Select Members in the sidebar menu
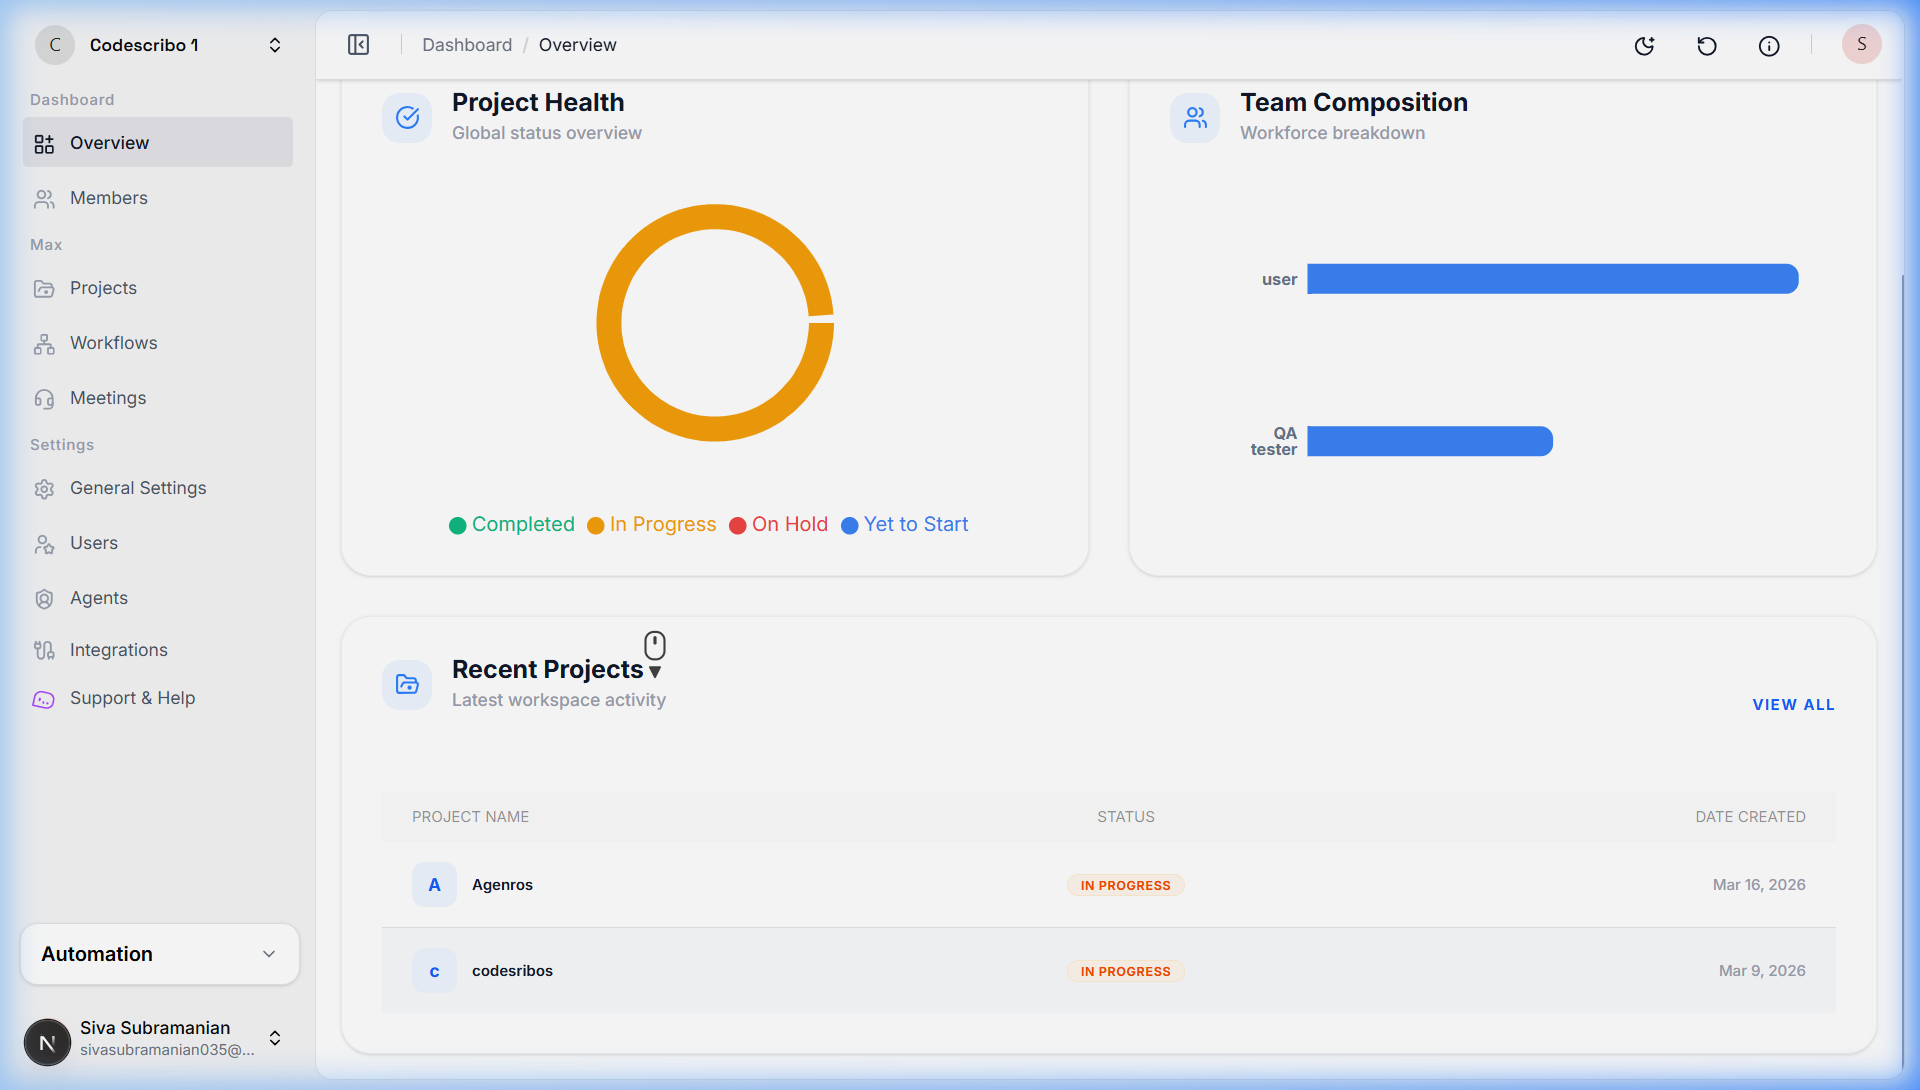This screenshot has width=1920, height=1090. [x=108, y=198]
